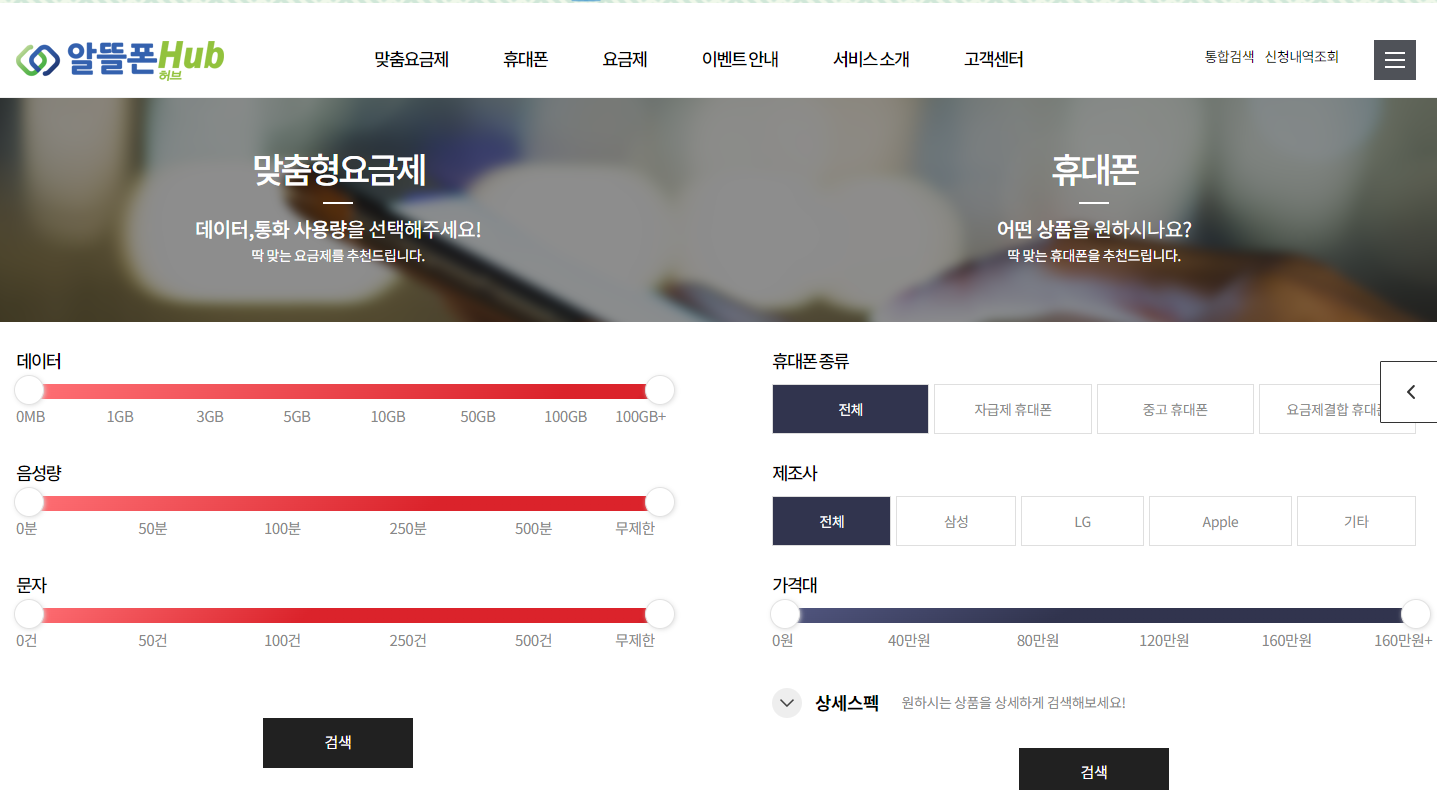Expand the 상세스펙 detailed spec section
The image size is (1437, 790).
click(x=786, y=703)
